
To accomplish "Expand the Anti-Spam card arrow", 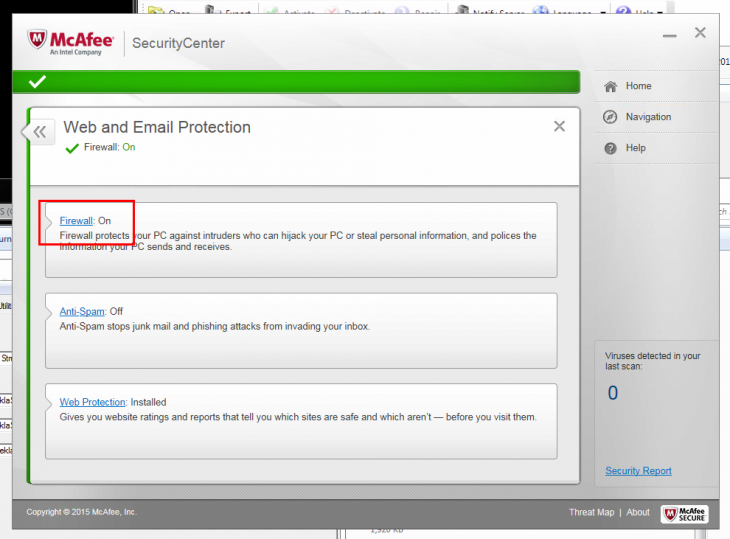I will click(48, 312).
